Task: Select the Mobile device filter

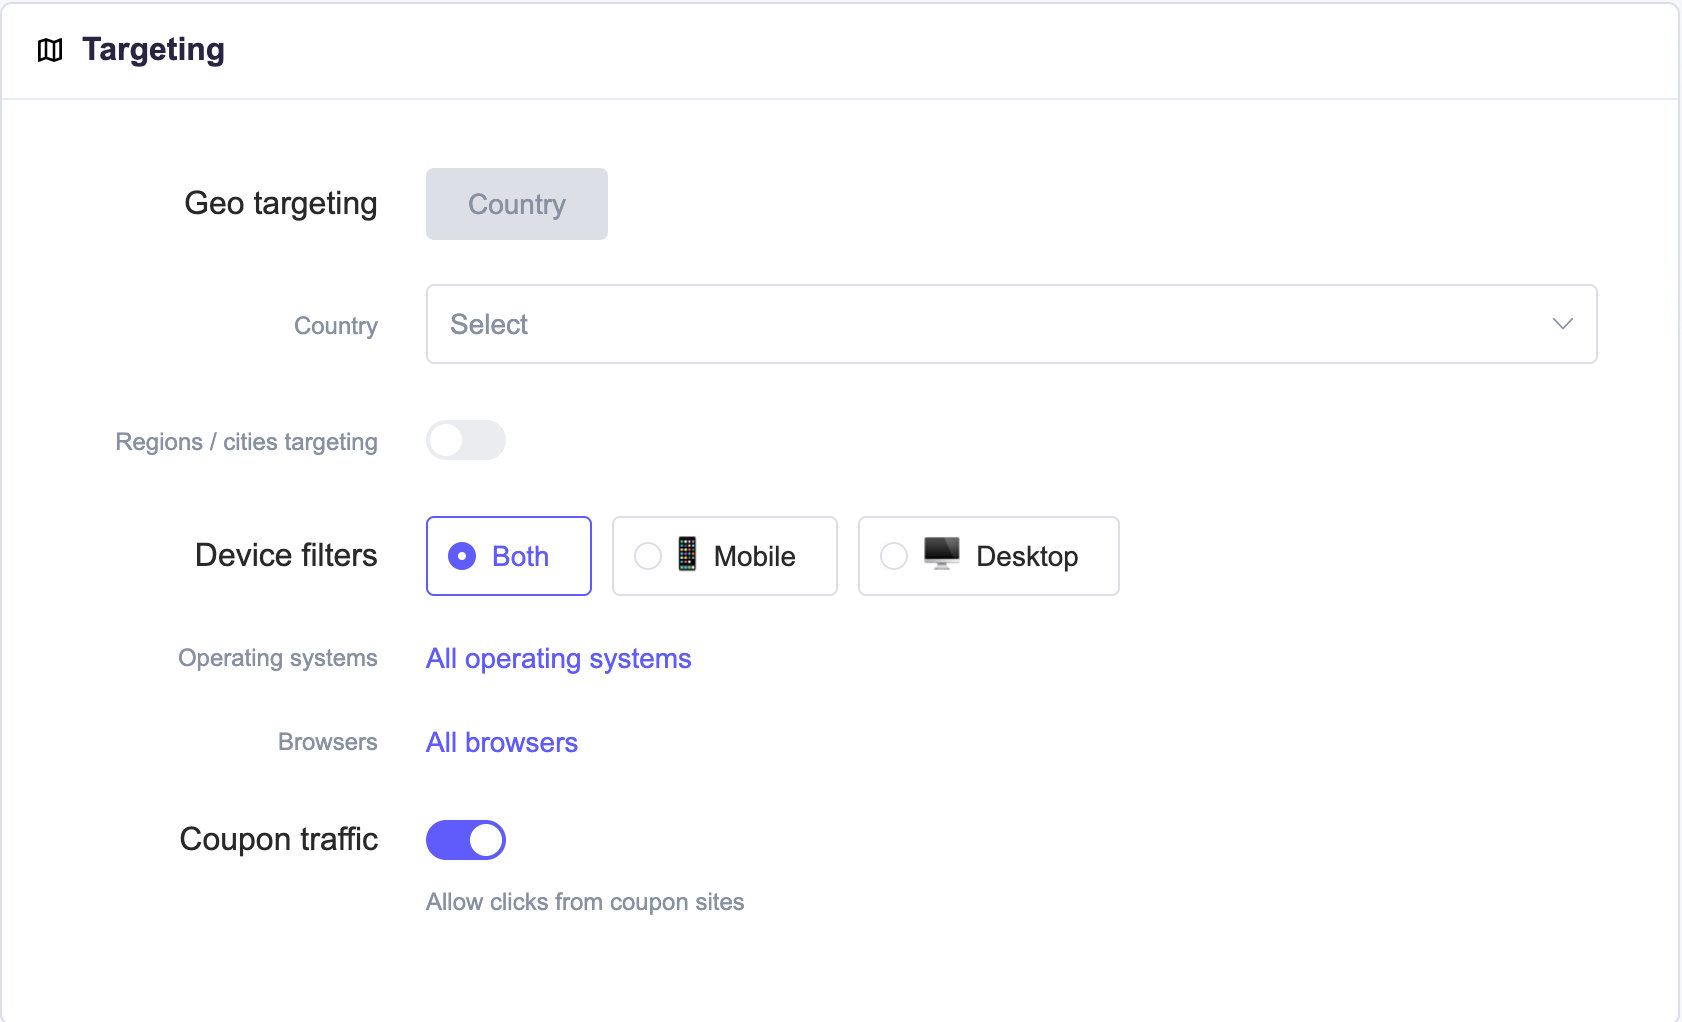Action: pyautogui.click(x=725, y=556)
